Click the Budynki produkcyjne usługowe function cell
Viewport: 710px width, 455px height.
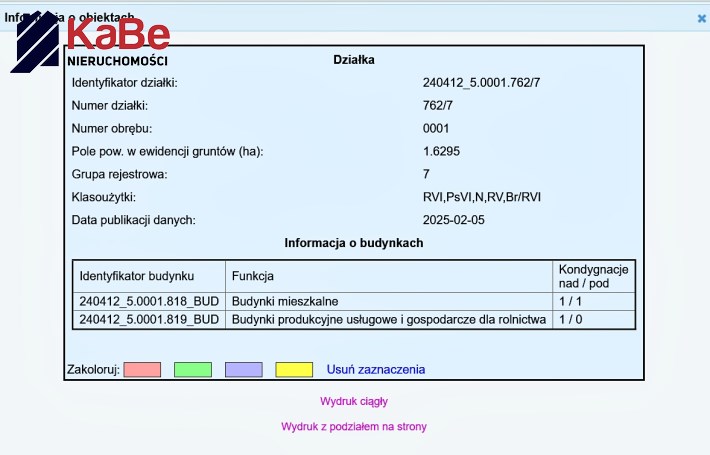point(389,320)
